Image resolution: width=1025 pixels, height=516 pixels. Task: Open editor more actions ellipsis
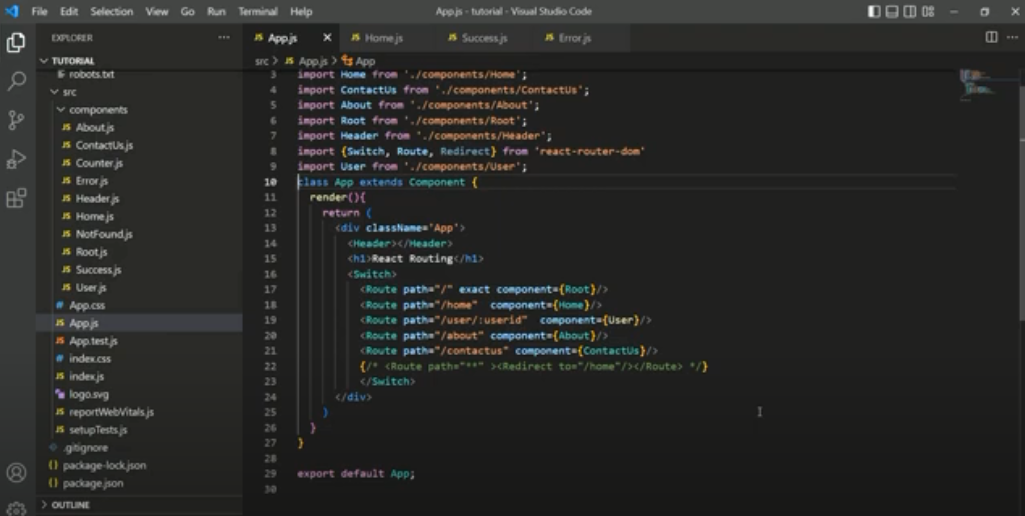click(1012, 37)
